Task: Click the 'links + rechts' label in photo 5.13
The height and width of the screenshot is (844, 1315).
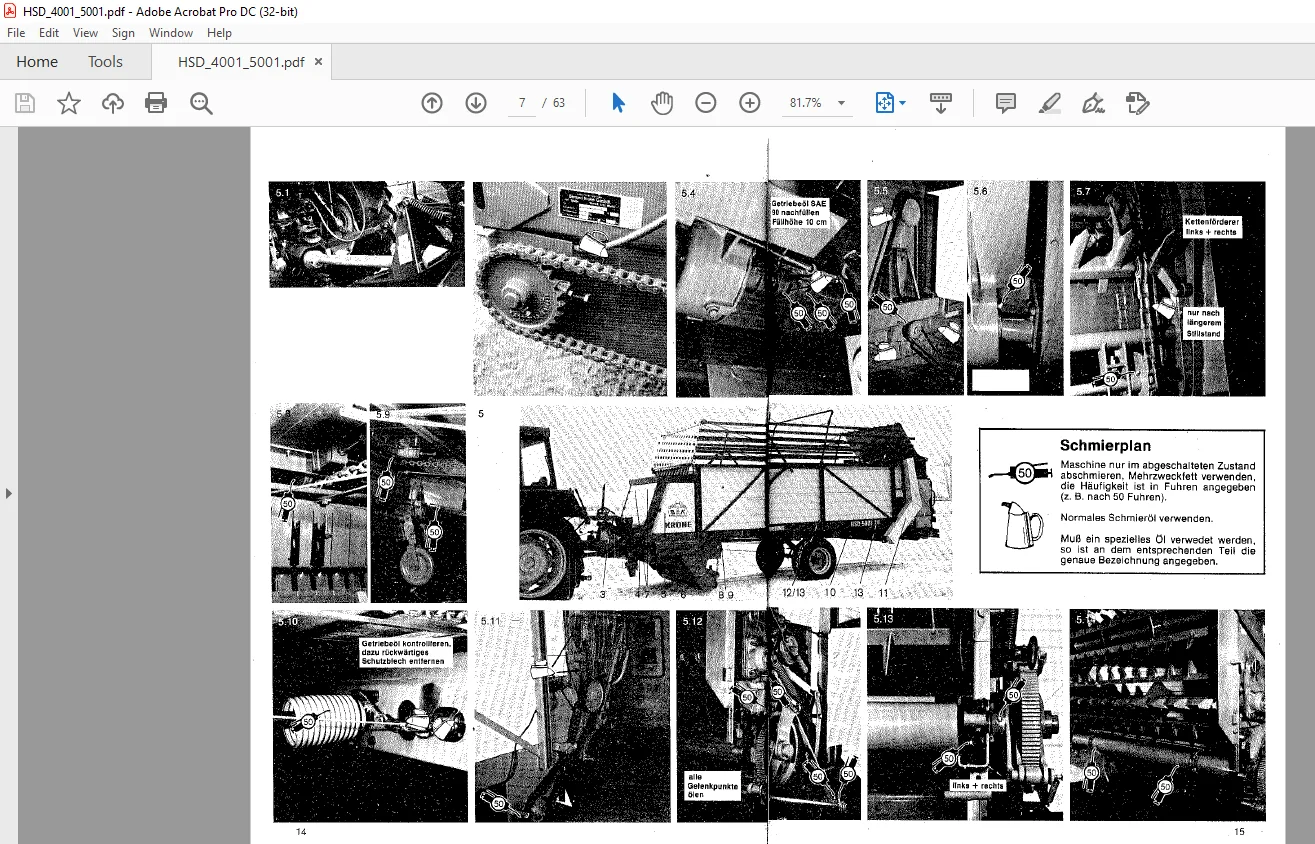Action: [x=977, y=786]
